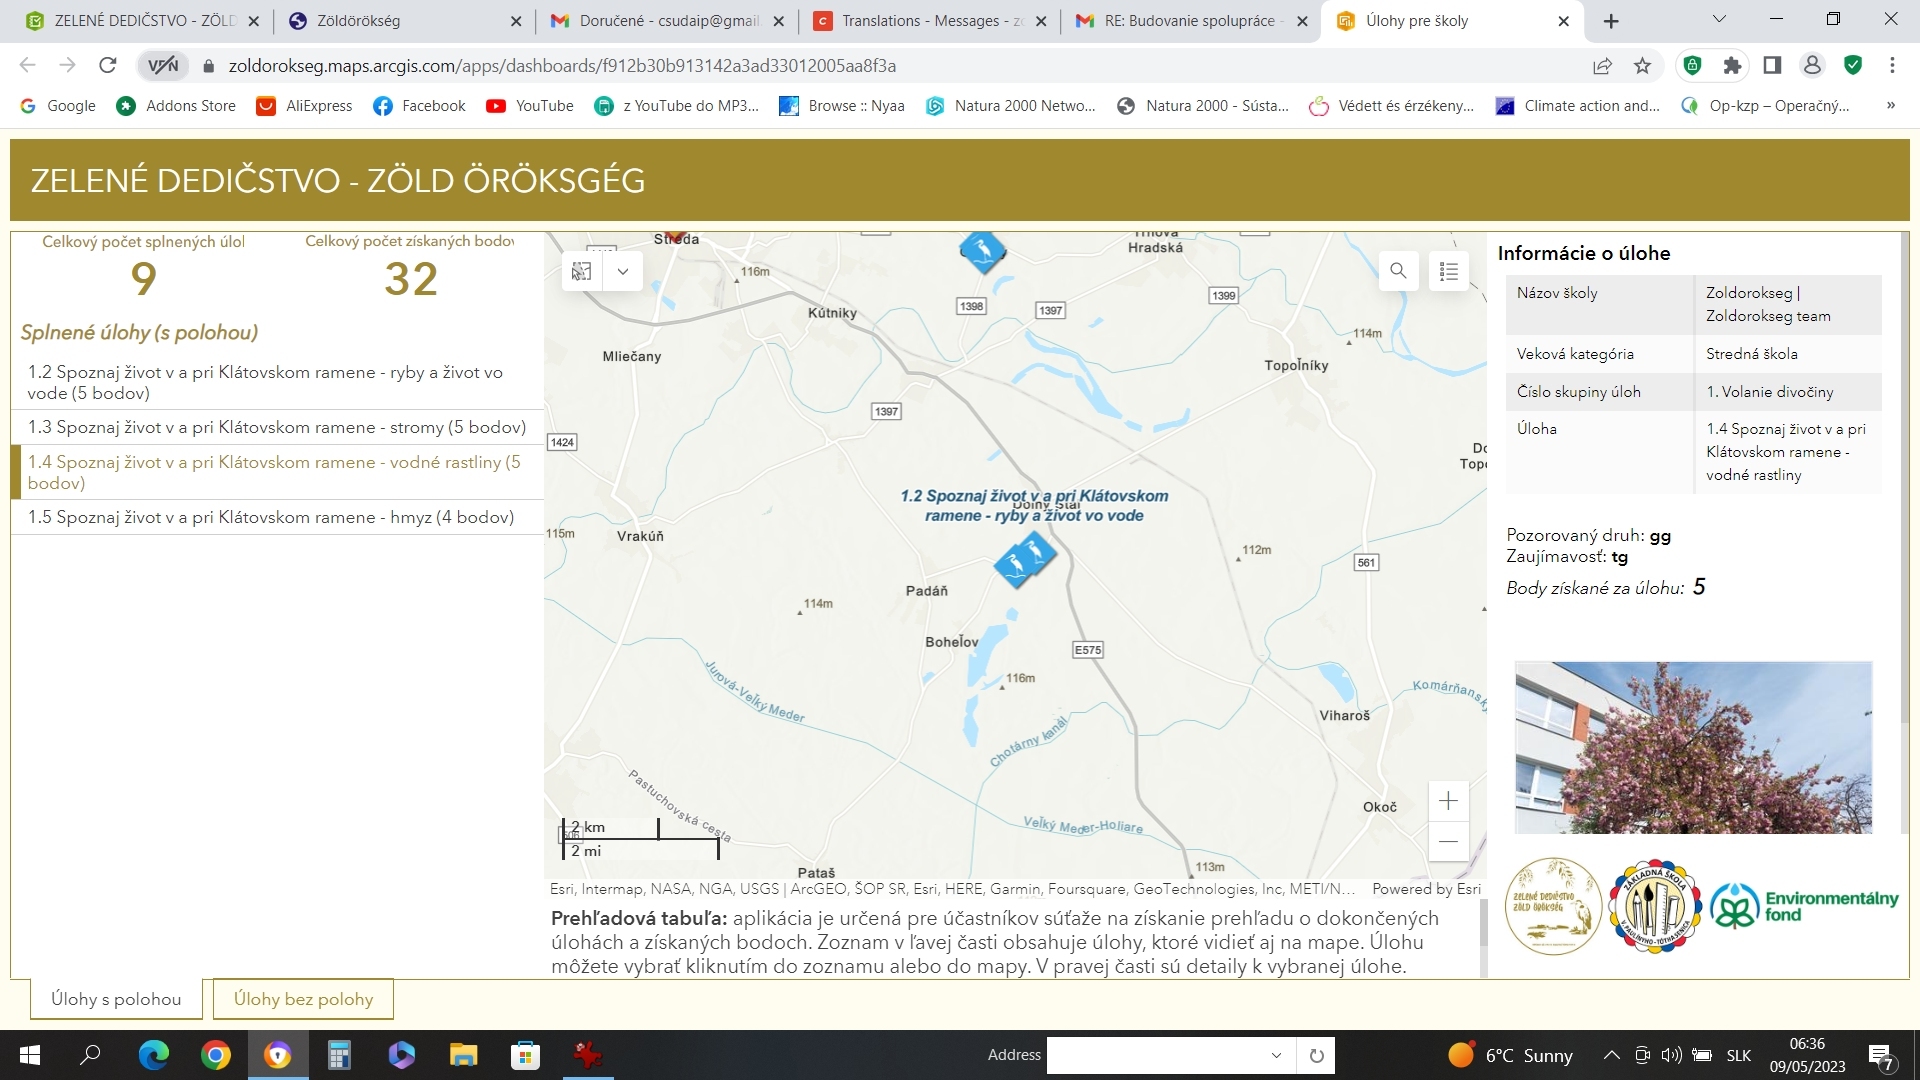Select task 1.3 stromy in list
Viewport: 1920px width, 1080px height.
pyautogui.click(x=277, y=427)
